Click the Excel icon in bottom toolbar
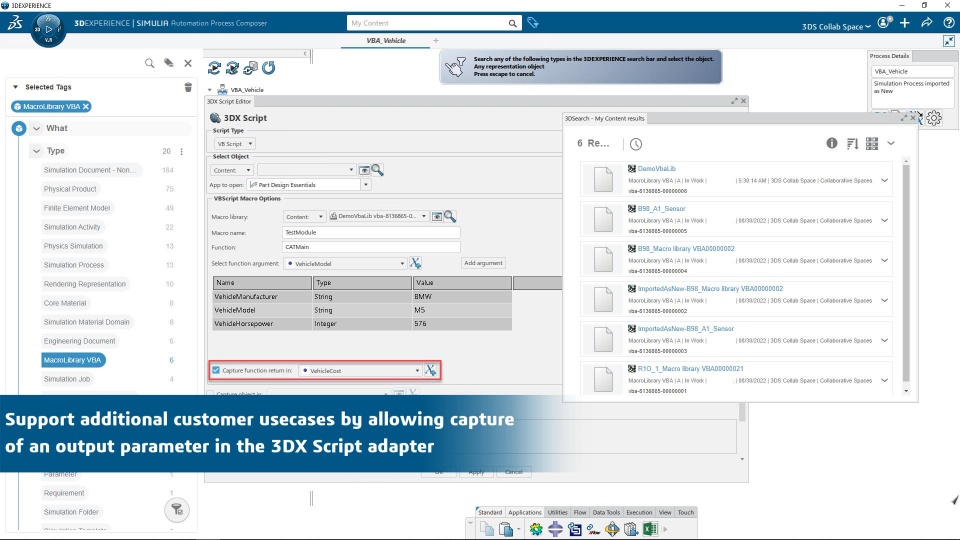 pos(650,528)
